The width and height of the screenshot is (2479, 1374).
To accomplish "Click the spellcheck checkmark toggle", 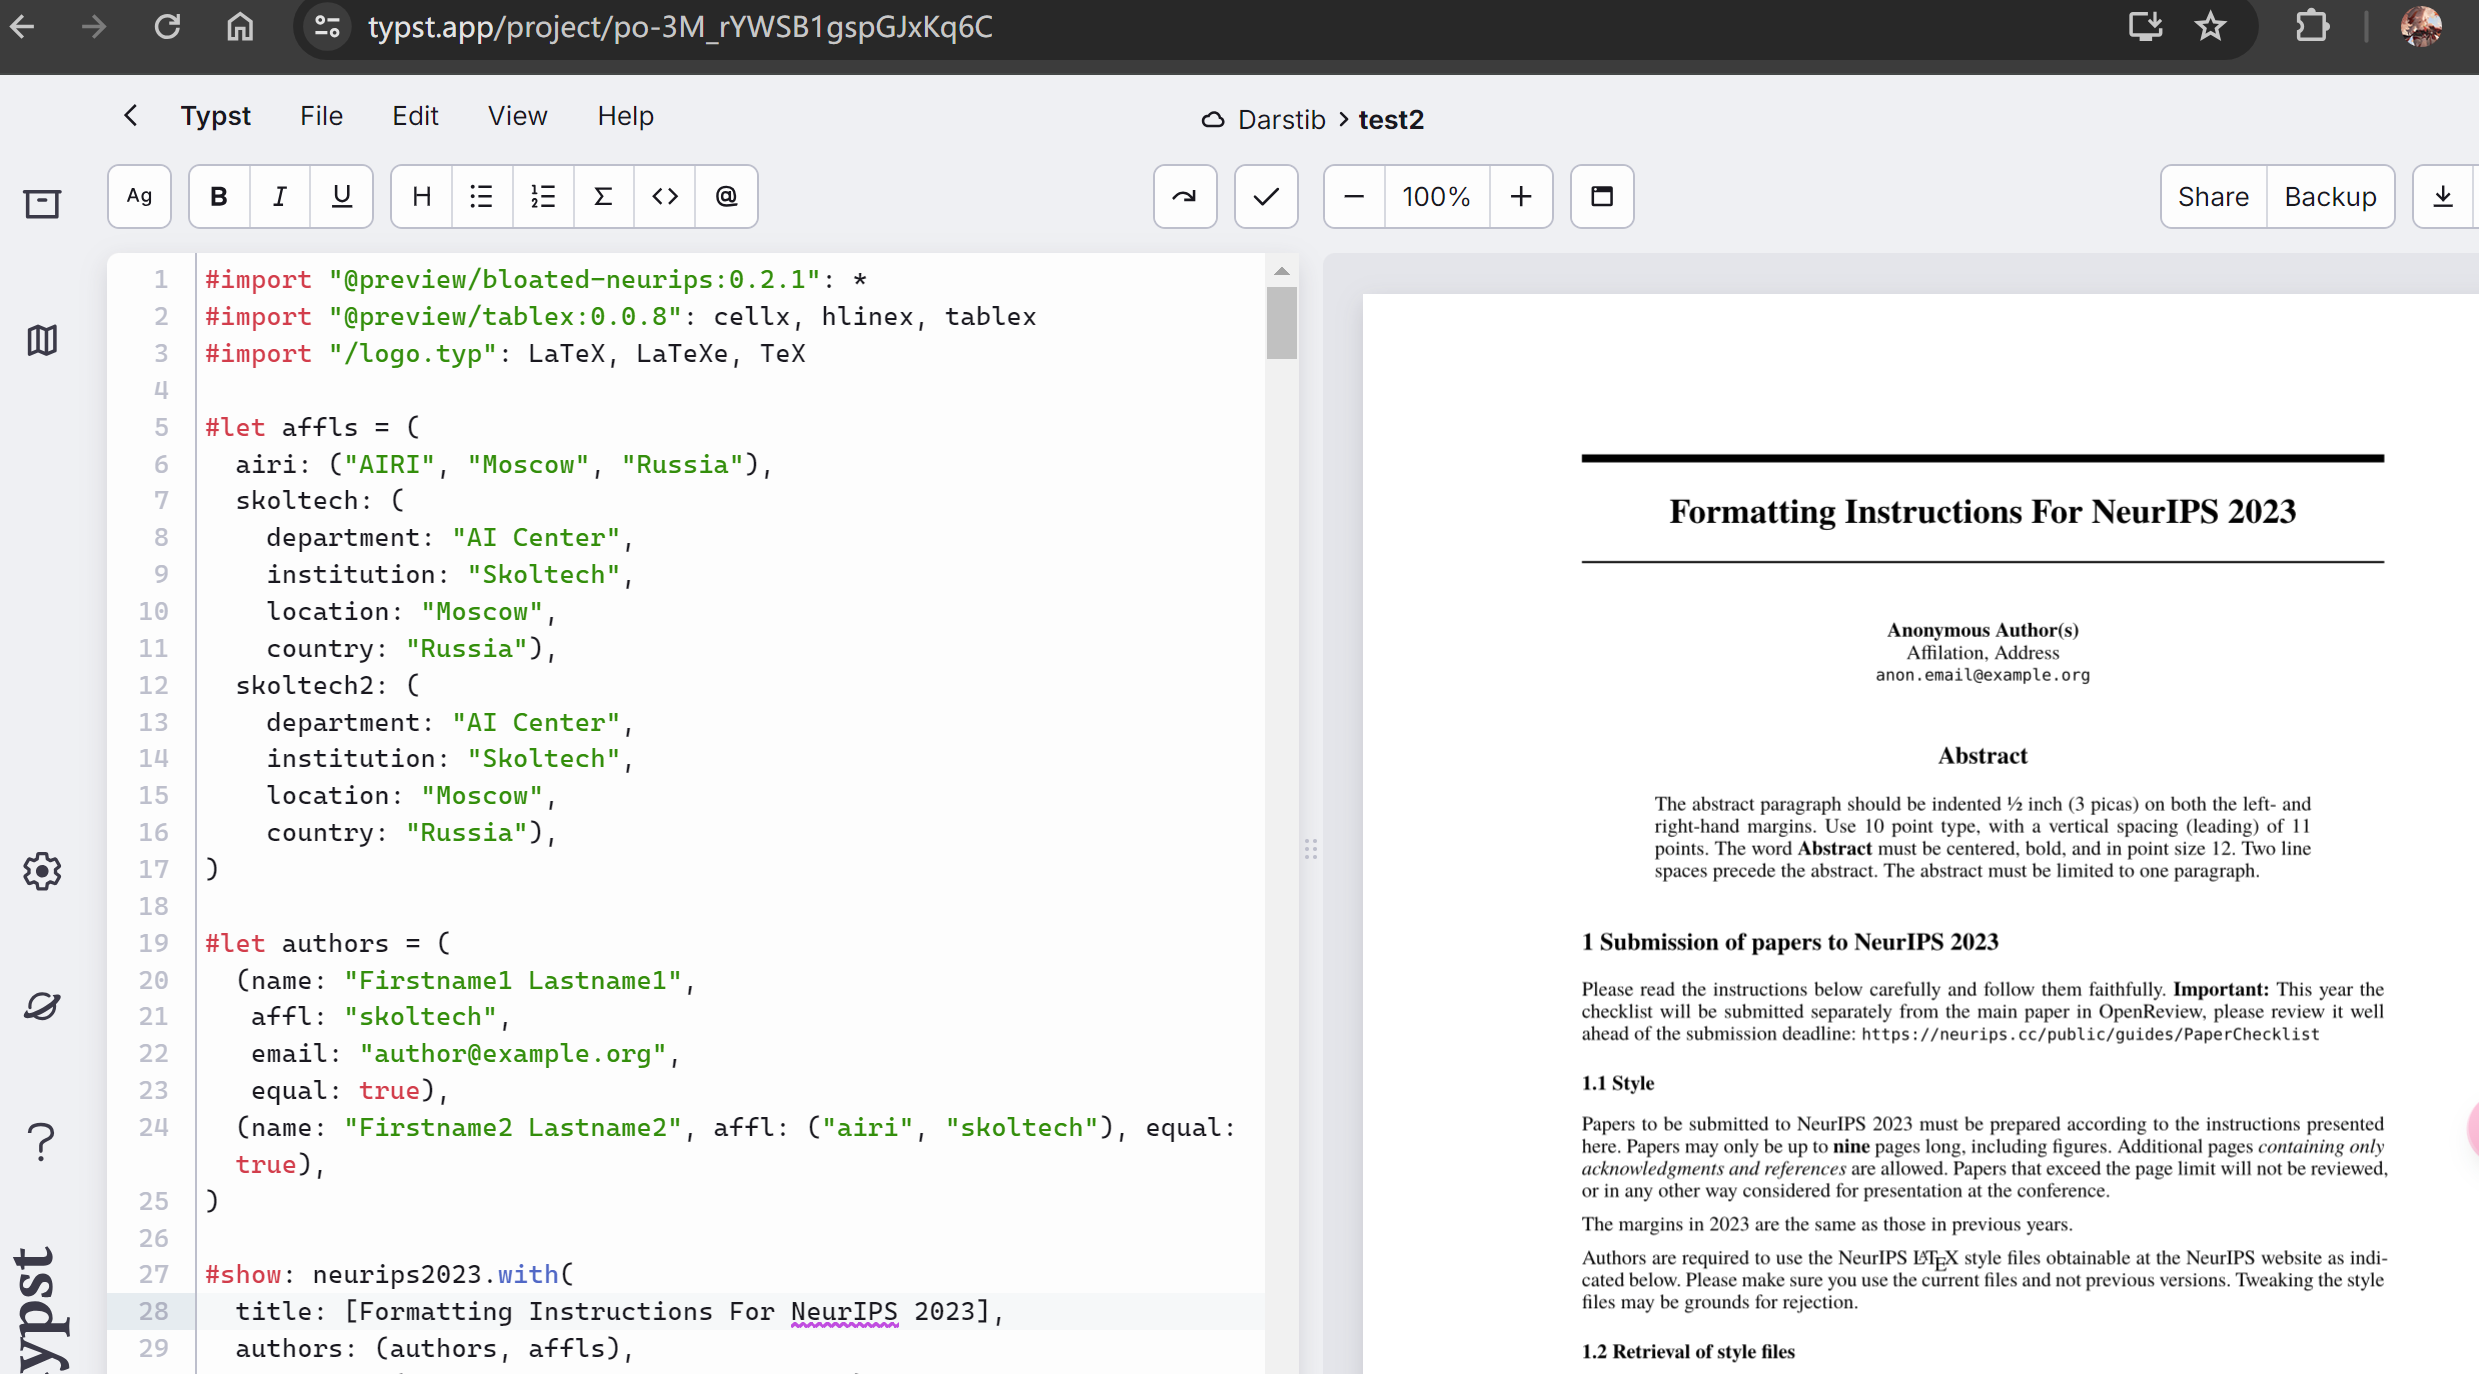I will (1265, 196).
